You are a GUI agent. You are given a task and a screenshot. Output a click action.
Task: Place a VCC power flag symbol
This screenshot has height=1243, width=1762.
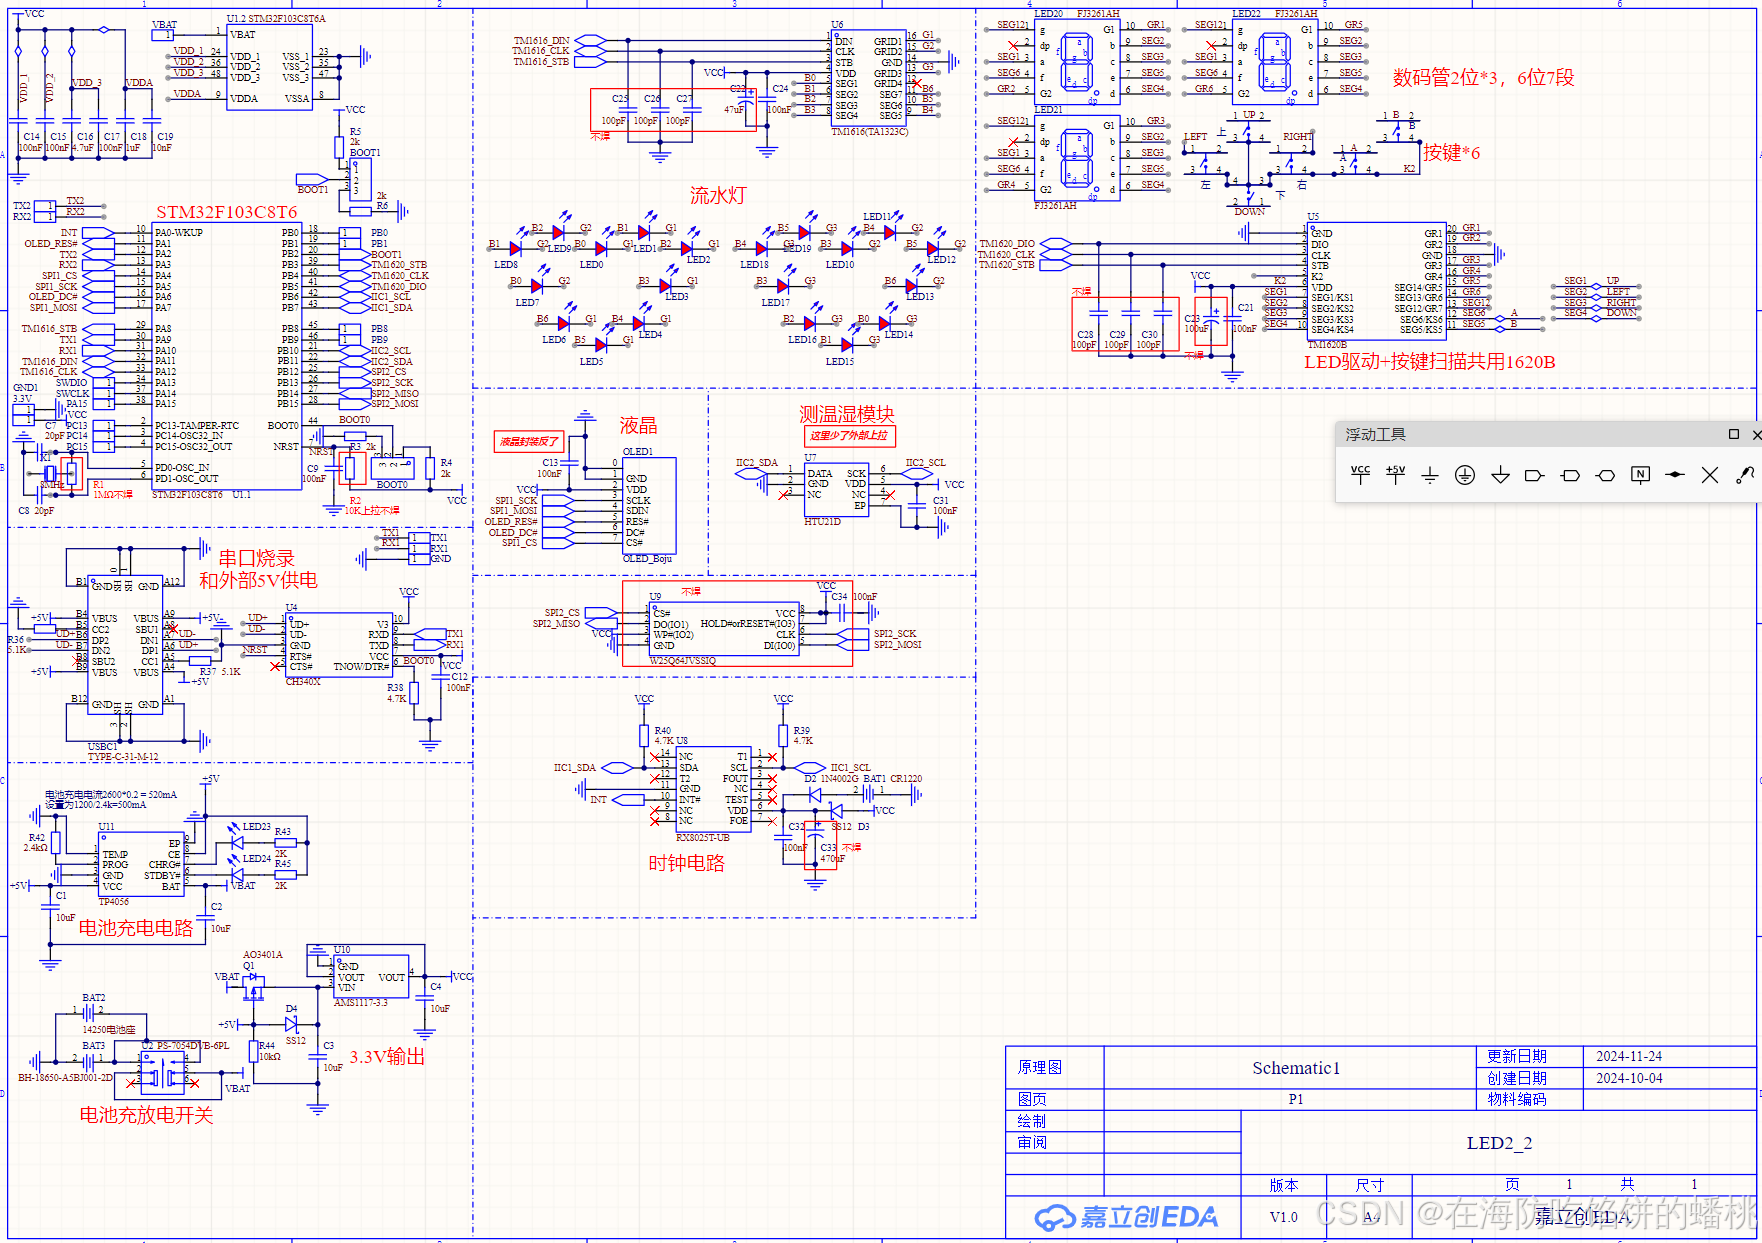pyautogui.click(x=1360, y=475)
